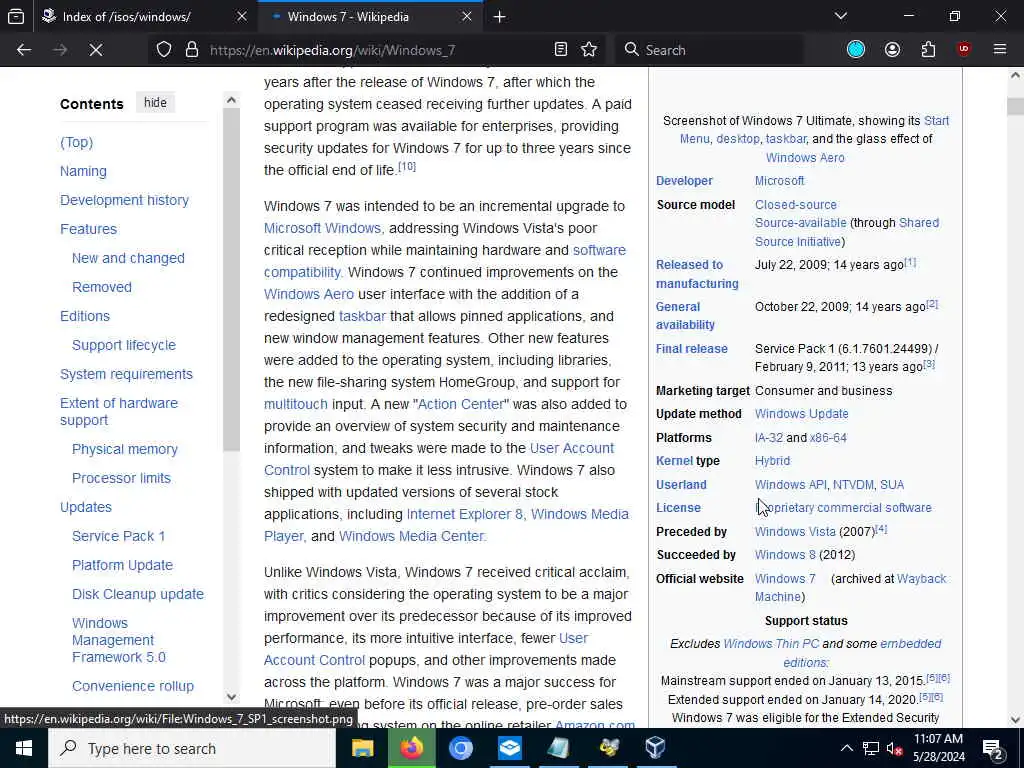View site info via the padlock icon

tap(191, 50)
